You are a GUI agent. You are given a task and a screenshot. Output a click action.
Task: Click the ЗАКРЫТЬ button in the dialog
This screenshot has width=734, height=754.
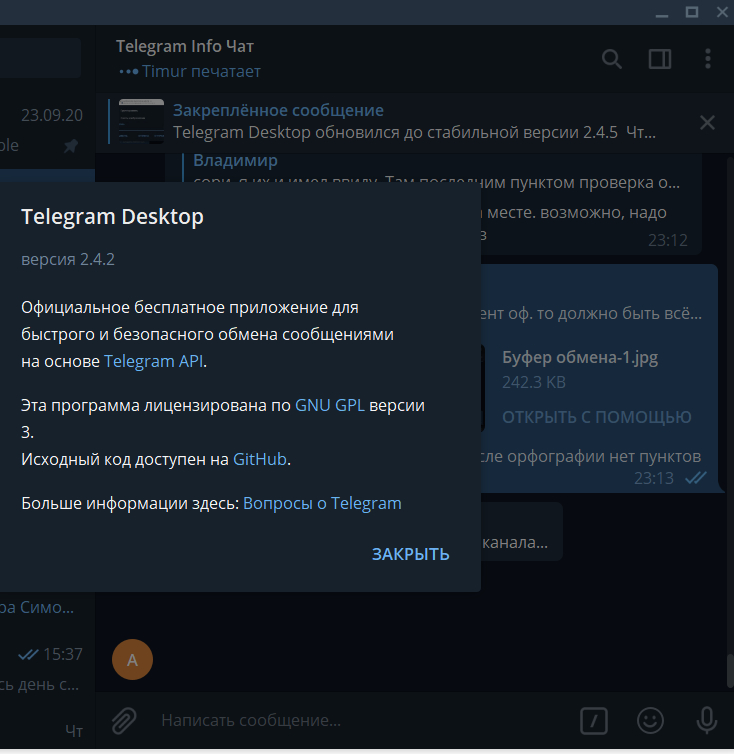coord(411,554)
